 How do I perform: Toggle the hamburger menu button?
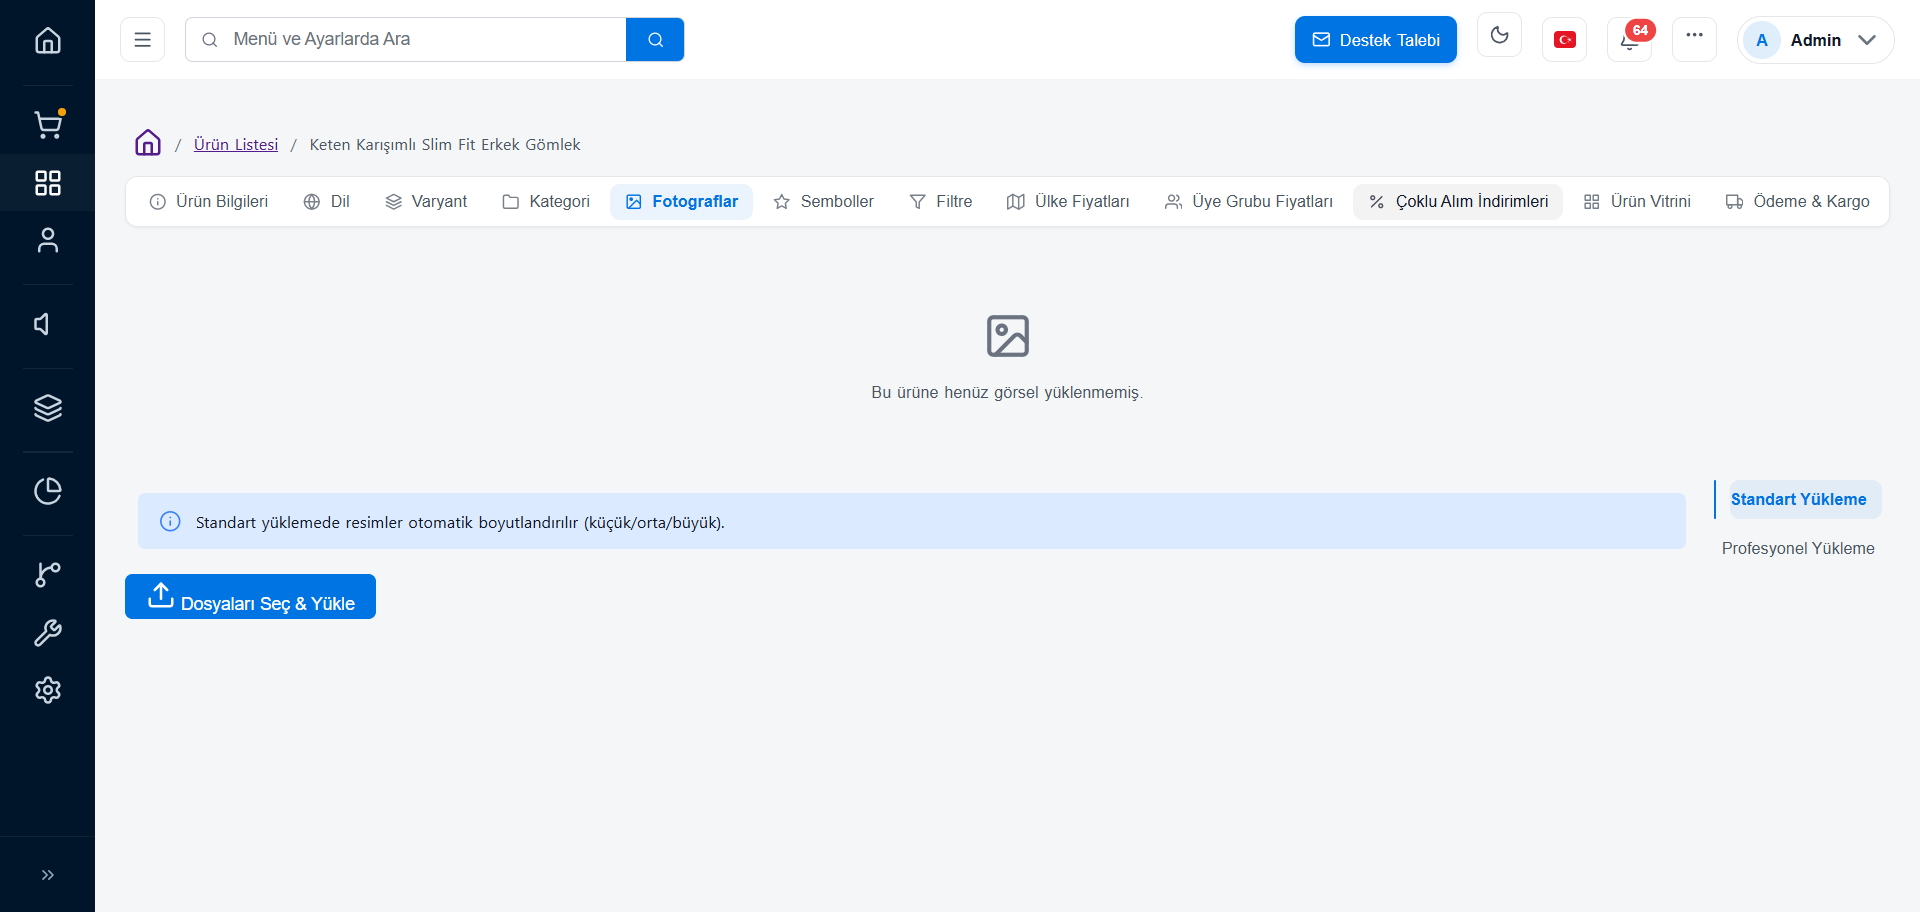142,40
